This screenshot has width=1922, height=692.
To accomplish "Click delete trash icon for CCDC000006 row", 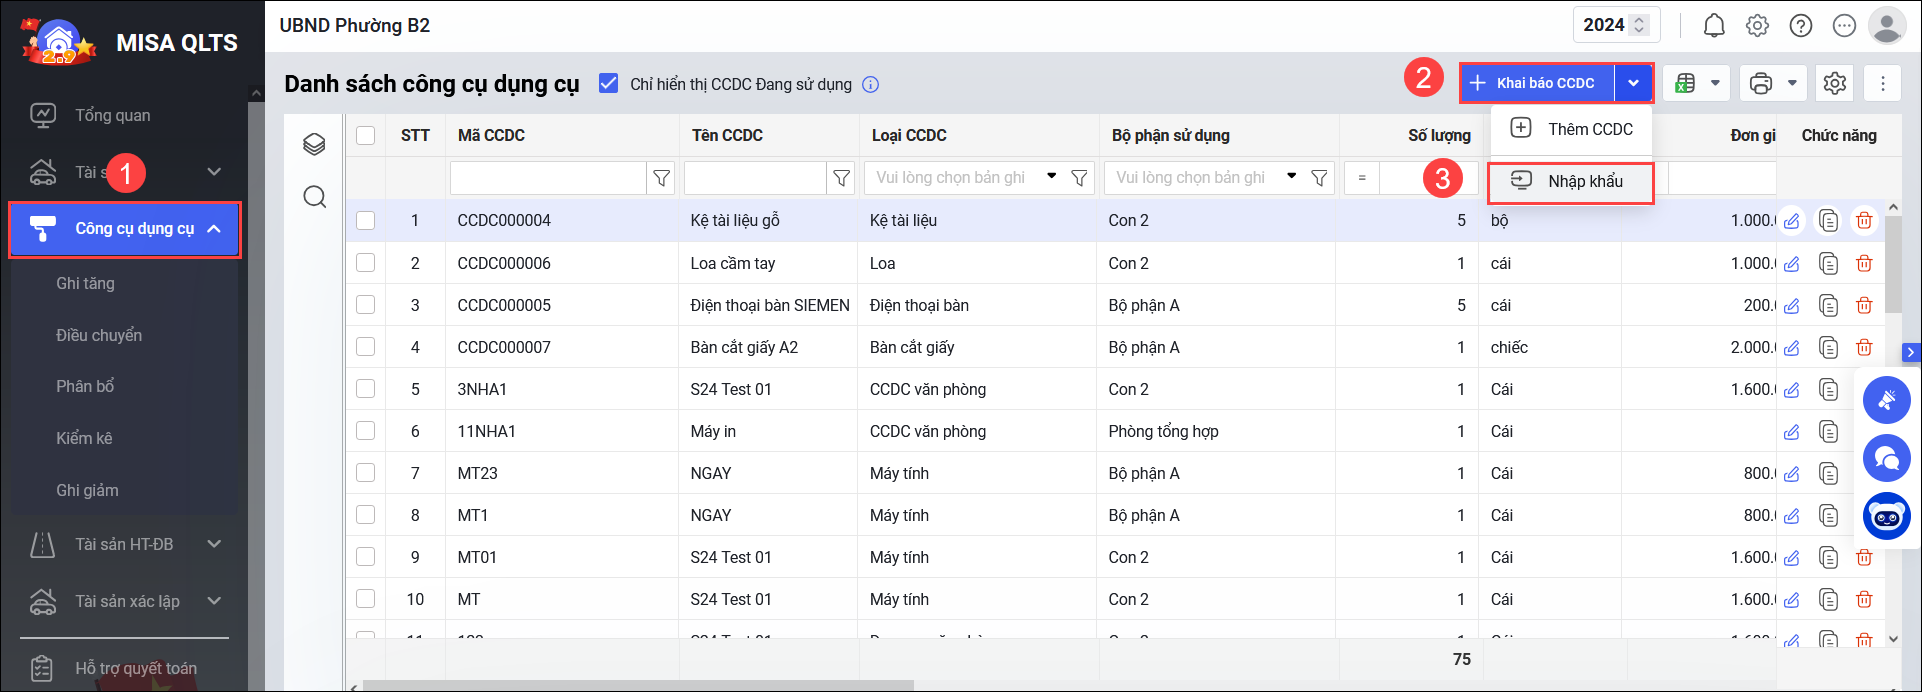I will (x=1864, y=264).
